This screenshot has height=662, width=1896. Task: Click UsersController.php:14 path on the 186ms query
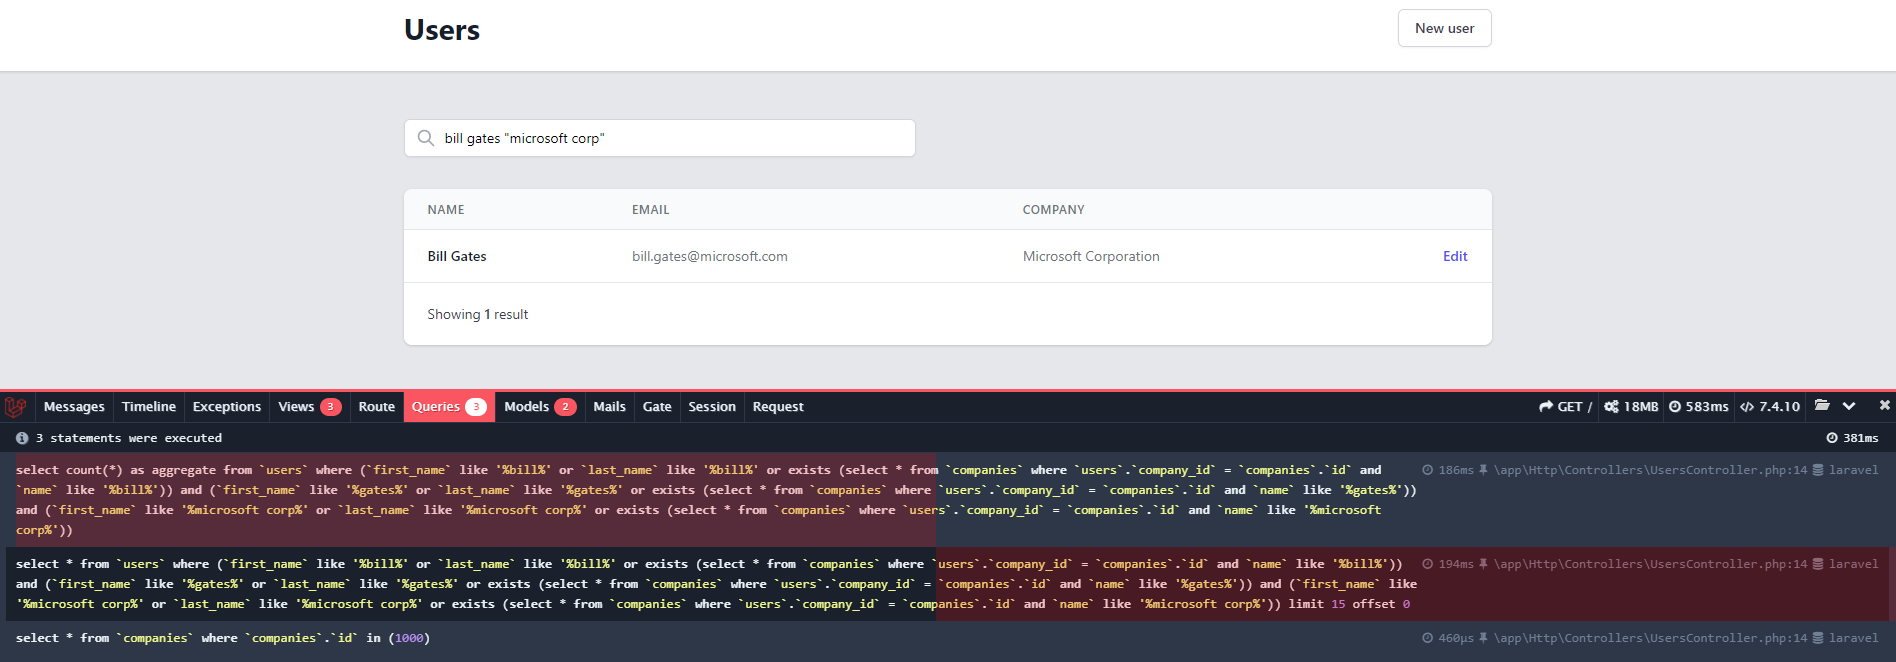[x=1650, y=470]
